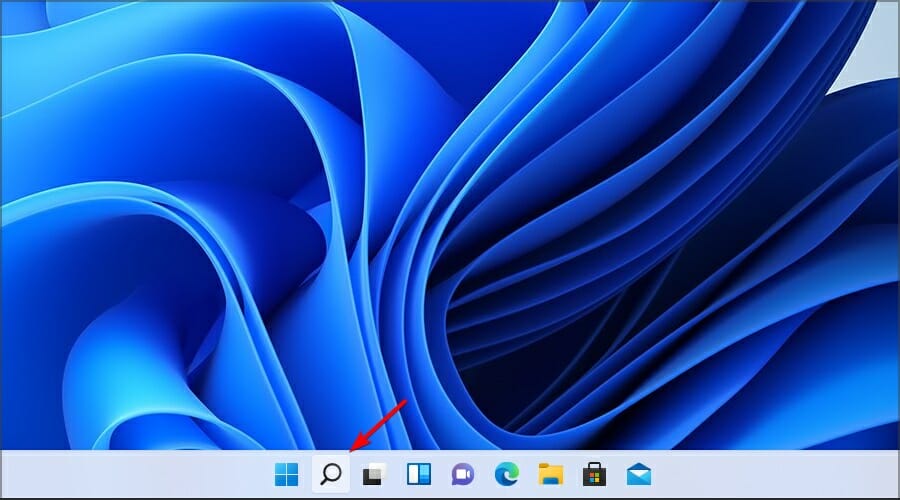Launch the Microsoft Store app
The width and height of the screenshot is (900, 500).
tap(594, 474)
